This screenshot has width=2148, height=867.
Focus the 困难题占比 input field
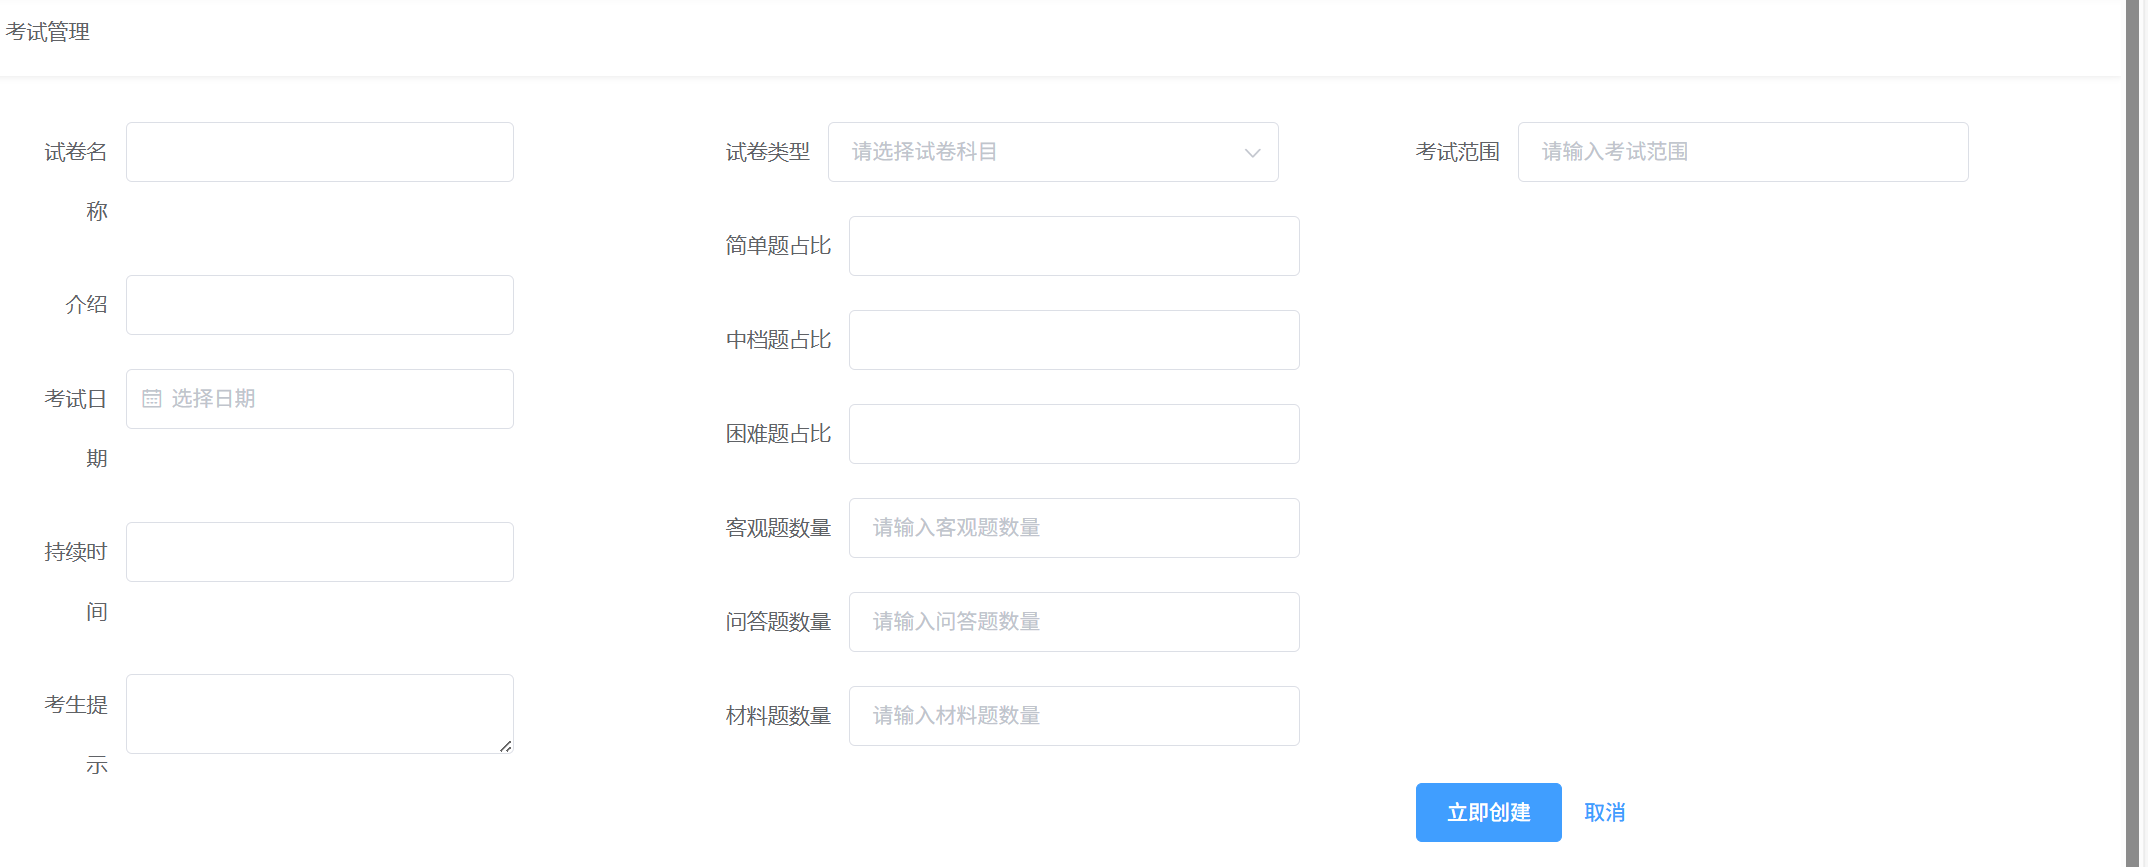1074,434
